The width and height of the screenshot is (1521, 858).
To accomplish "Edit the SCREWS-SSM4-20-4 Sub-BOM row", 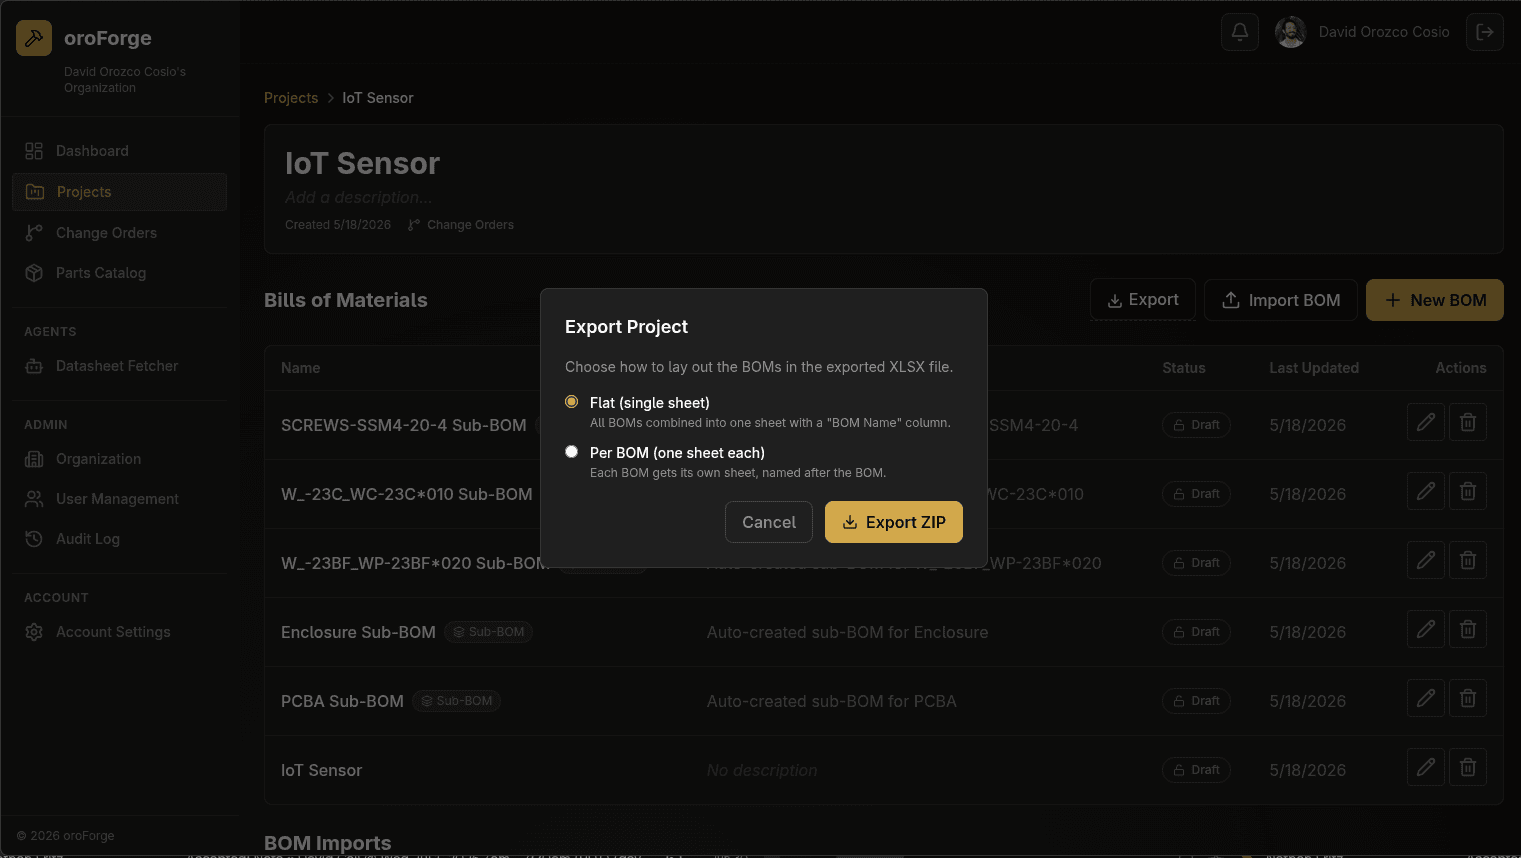I will click(1426, 422).
